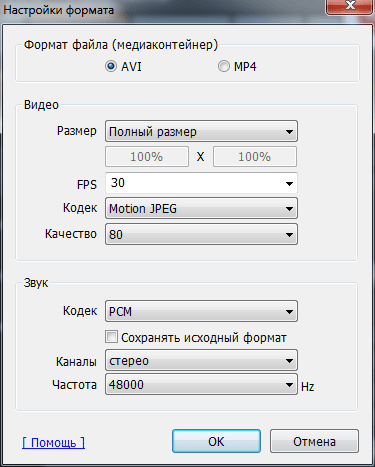375x467 pixels.
Task: Open the Размер dropdown showing Полный размер
Action: tap(201, 131)
